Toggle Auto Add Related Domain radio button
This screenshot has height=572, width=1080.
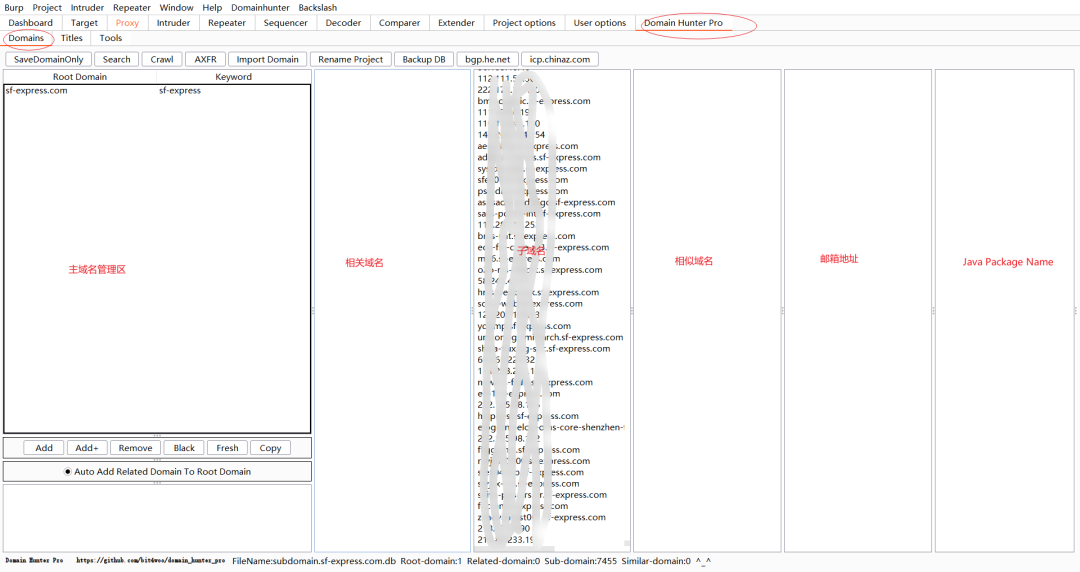[68, 471]
